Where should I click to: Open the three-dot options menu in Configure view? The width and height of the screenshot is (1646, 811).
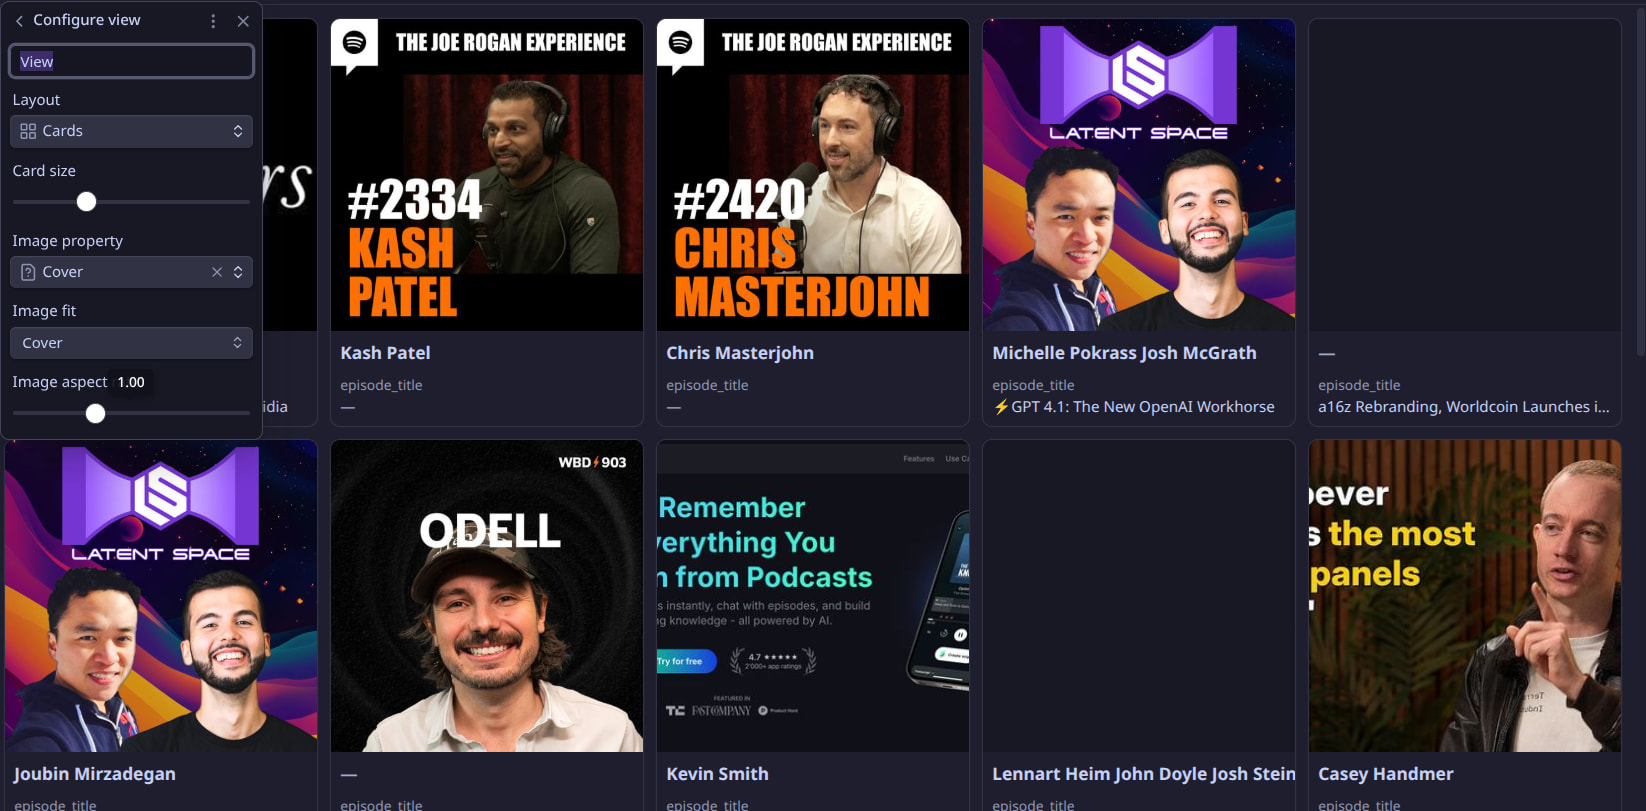pos(213,21)
